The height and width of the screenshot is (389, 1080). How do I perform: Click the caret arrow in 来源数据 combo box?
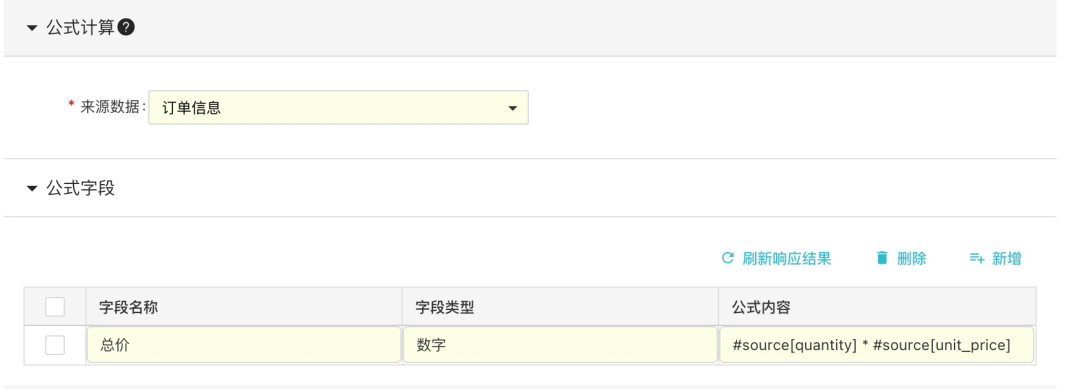click(x=512, y=108)
